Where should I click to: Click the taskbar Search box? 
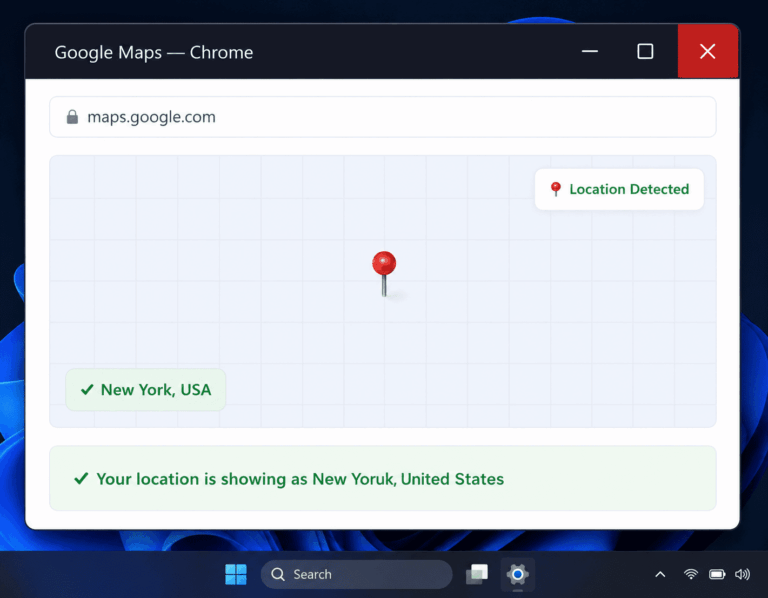pos(357,574)
